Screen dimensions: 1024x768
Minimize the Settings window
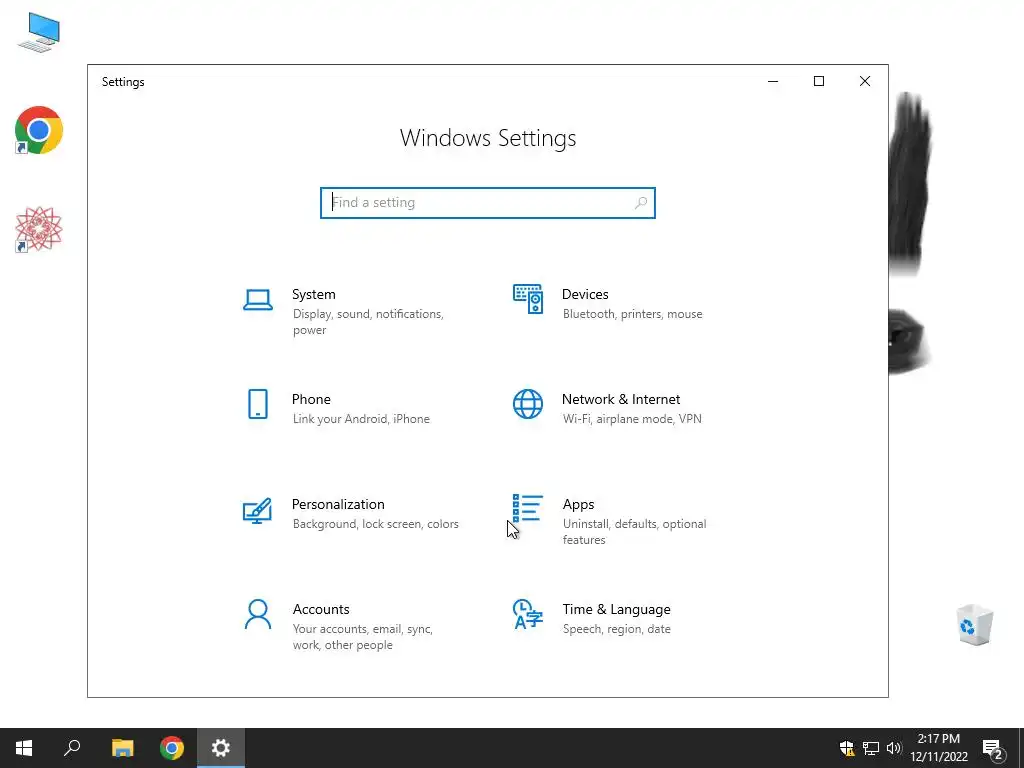click(x=773, y=82)
